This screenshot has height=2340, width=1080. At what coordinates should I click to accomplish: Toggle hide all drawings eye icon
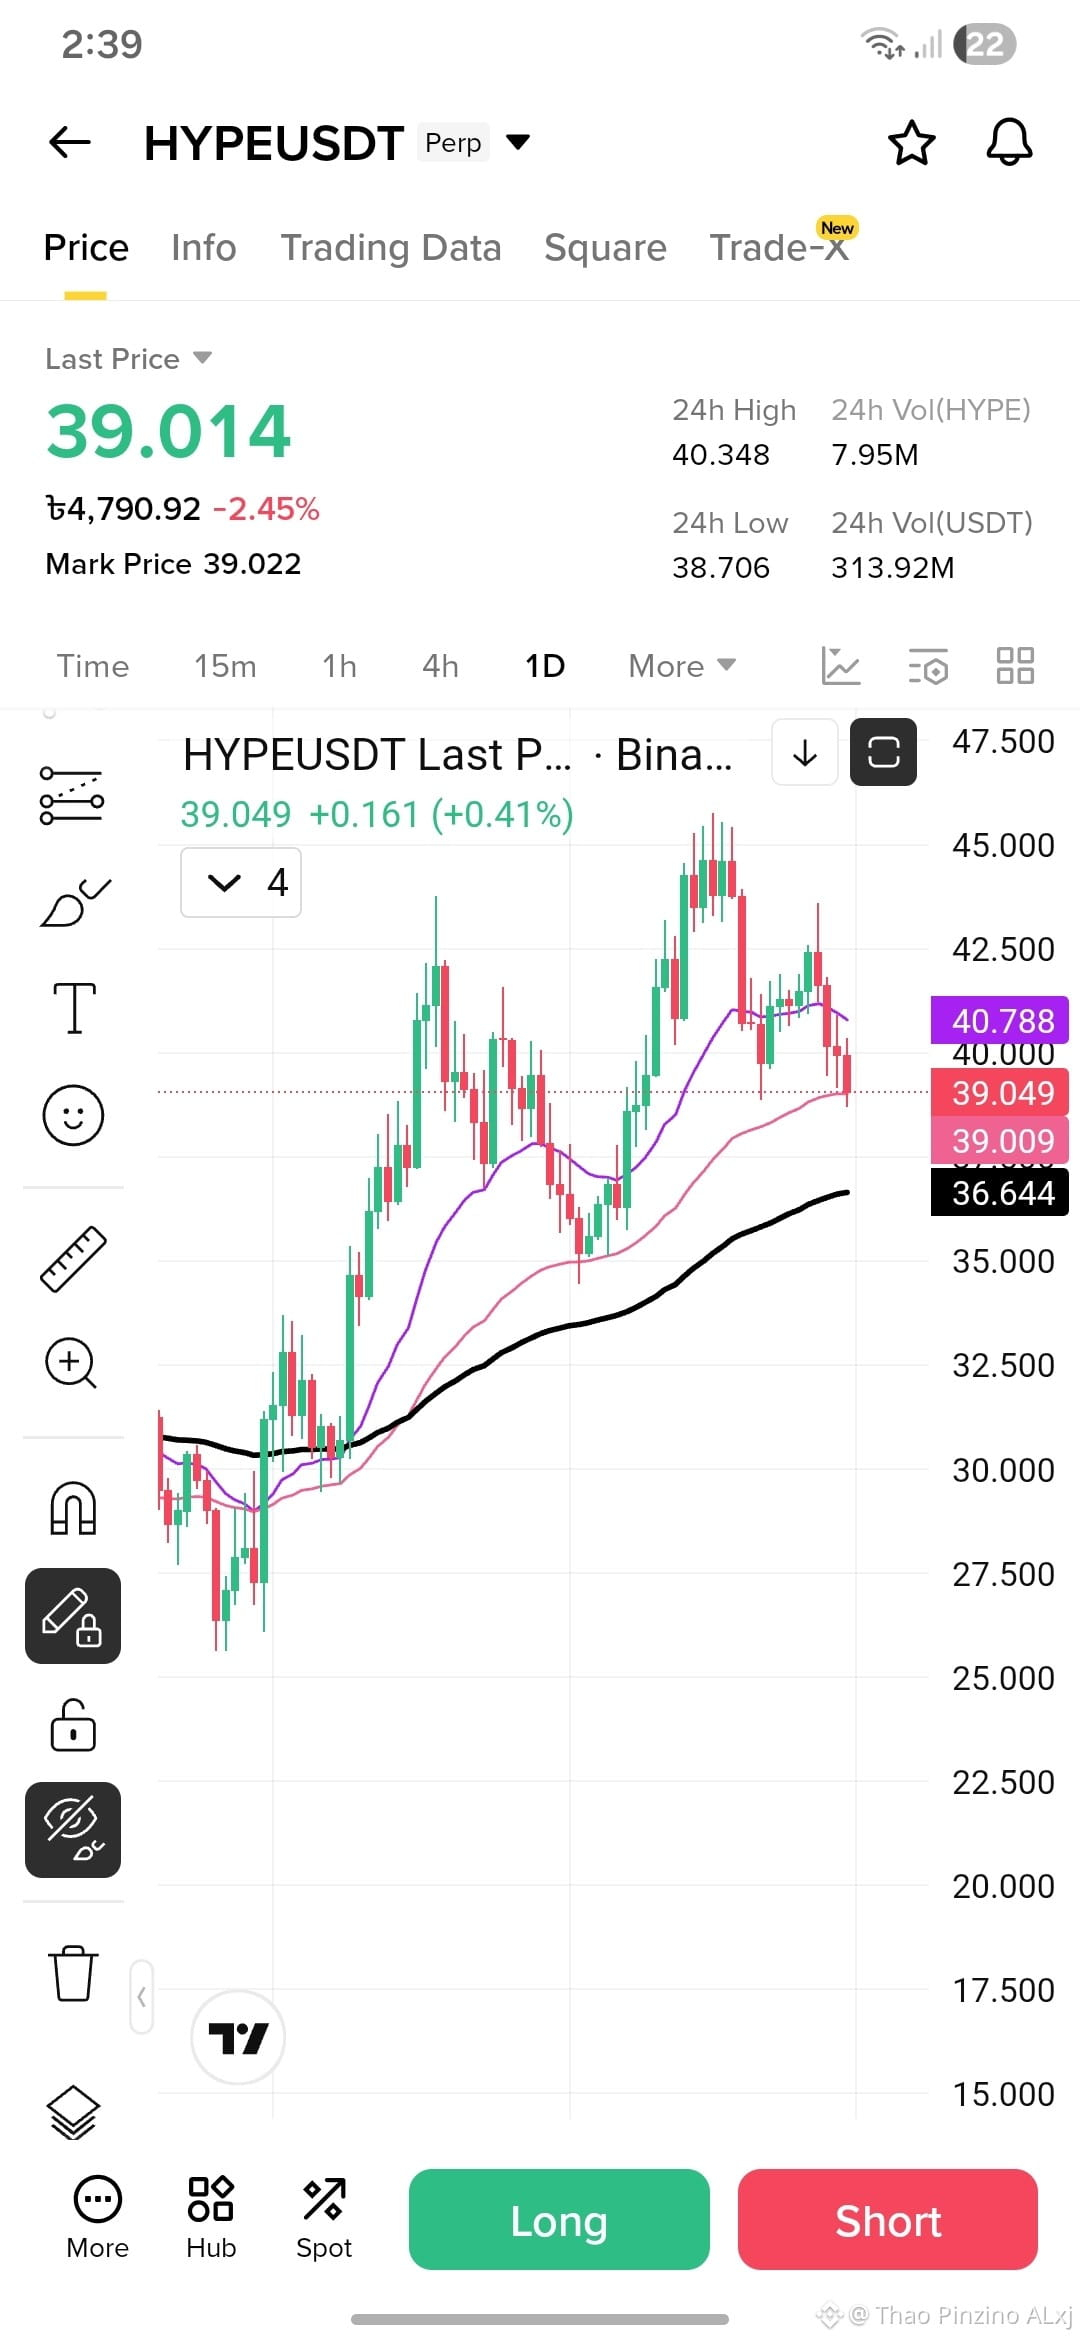pyautogui.click(x=73, y=1830)
